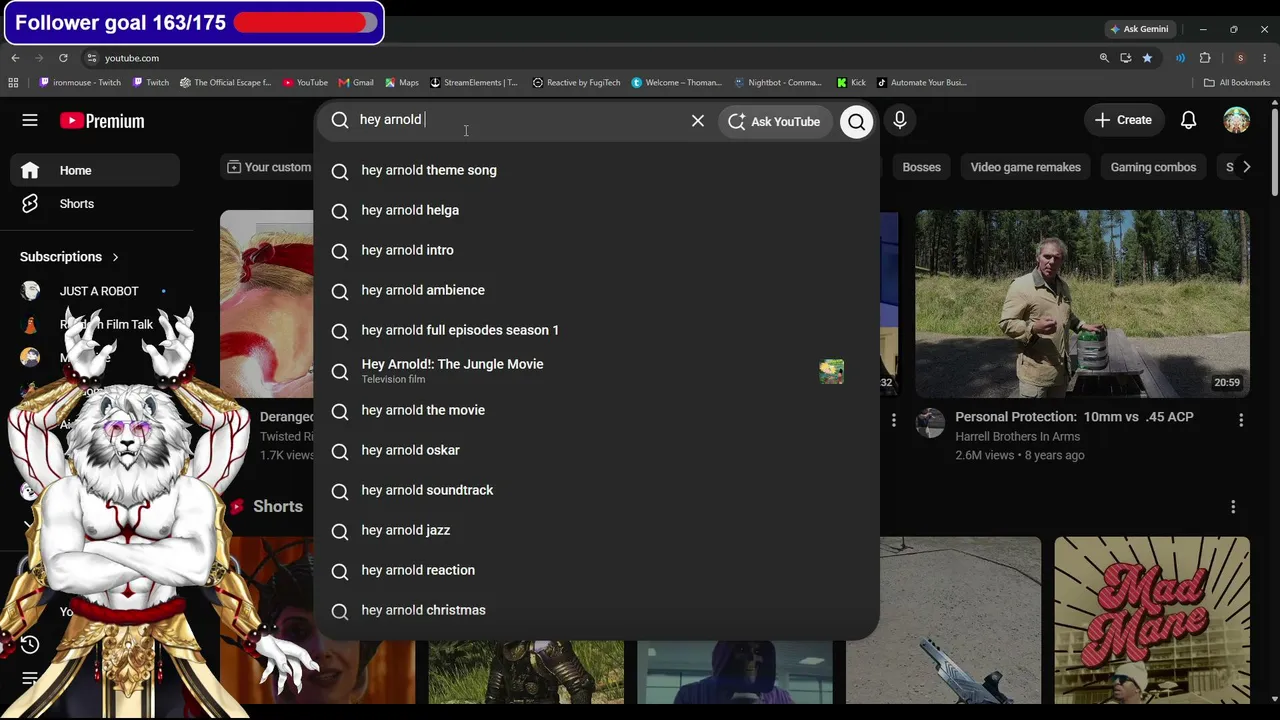Image resolution: width=1280 pixels, height=720 pixels.
Task: Select the "hey arnold the movie" suggestion
Action: coord(596,410)
